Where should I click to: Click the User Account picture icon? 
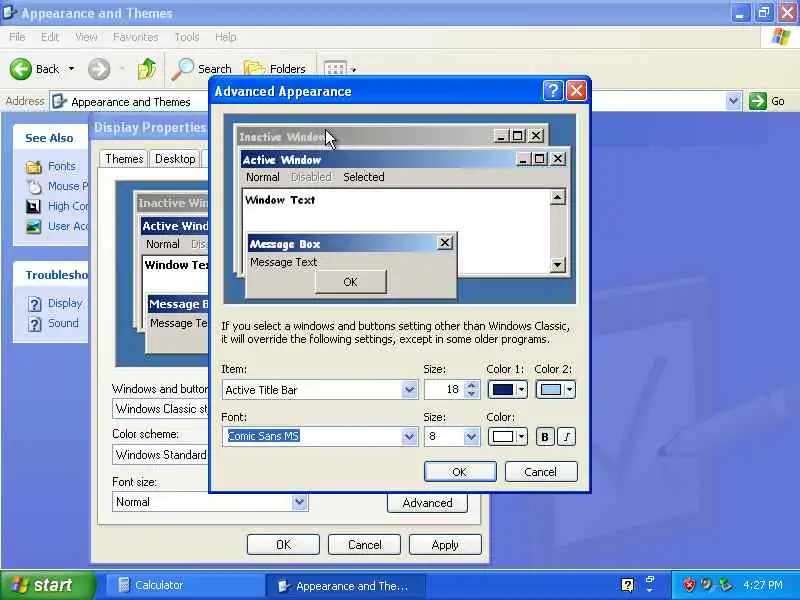coord(33,227)
